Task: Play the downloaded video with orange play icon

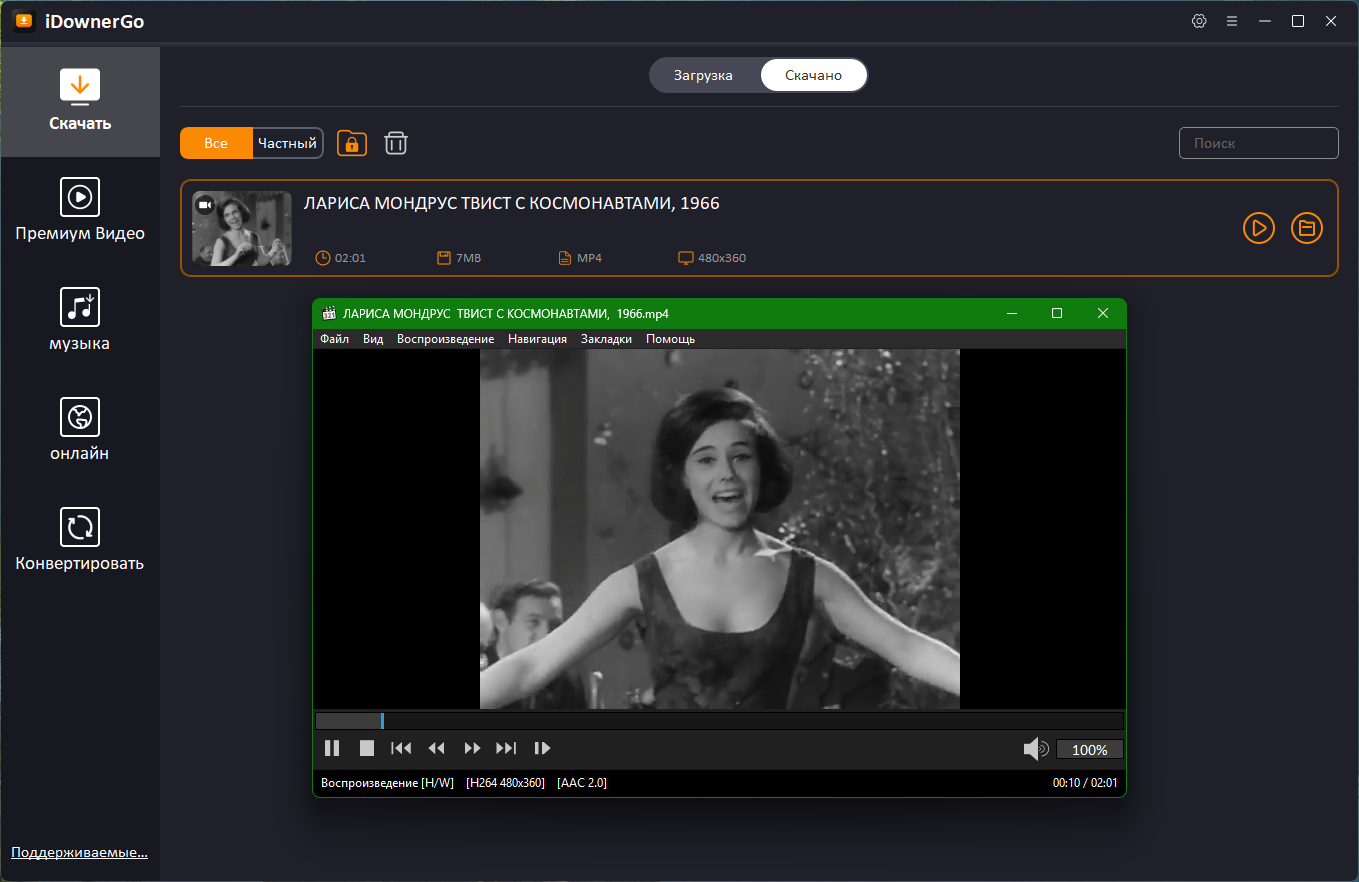Action: [1258, 228]
